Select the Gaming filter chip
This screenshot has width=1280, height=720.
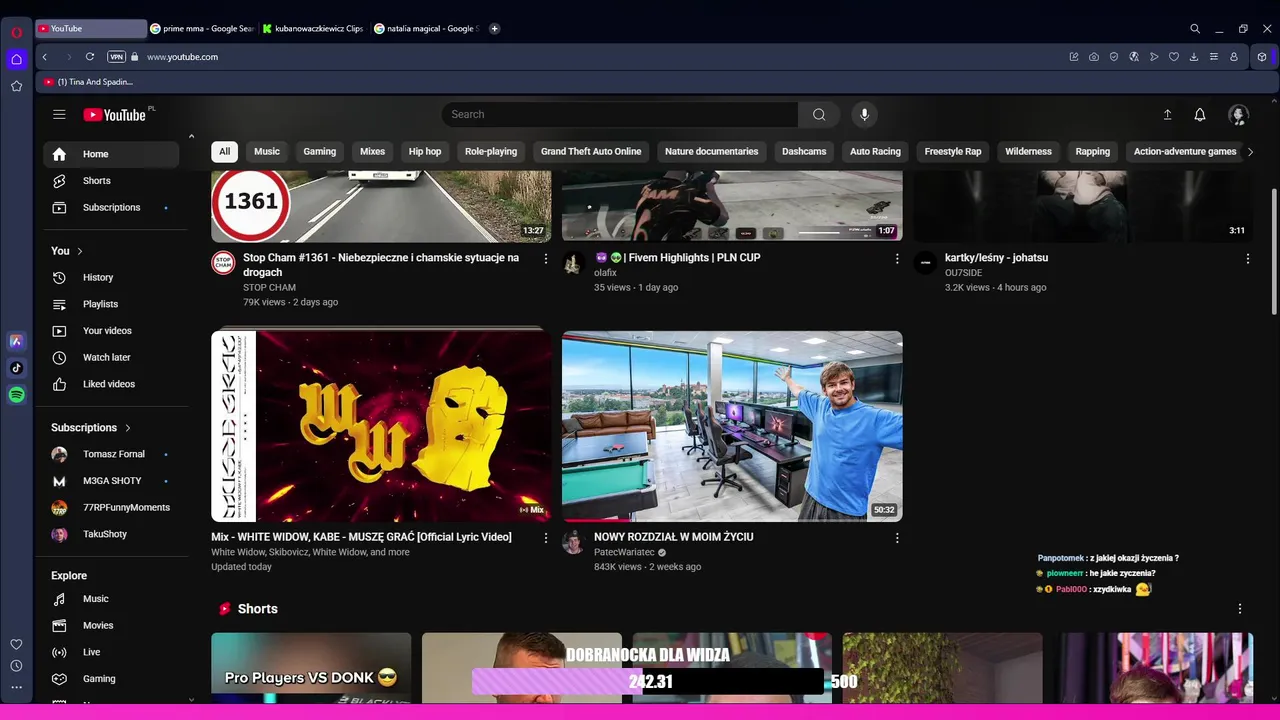[x=320, y=152]
